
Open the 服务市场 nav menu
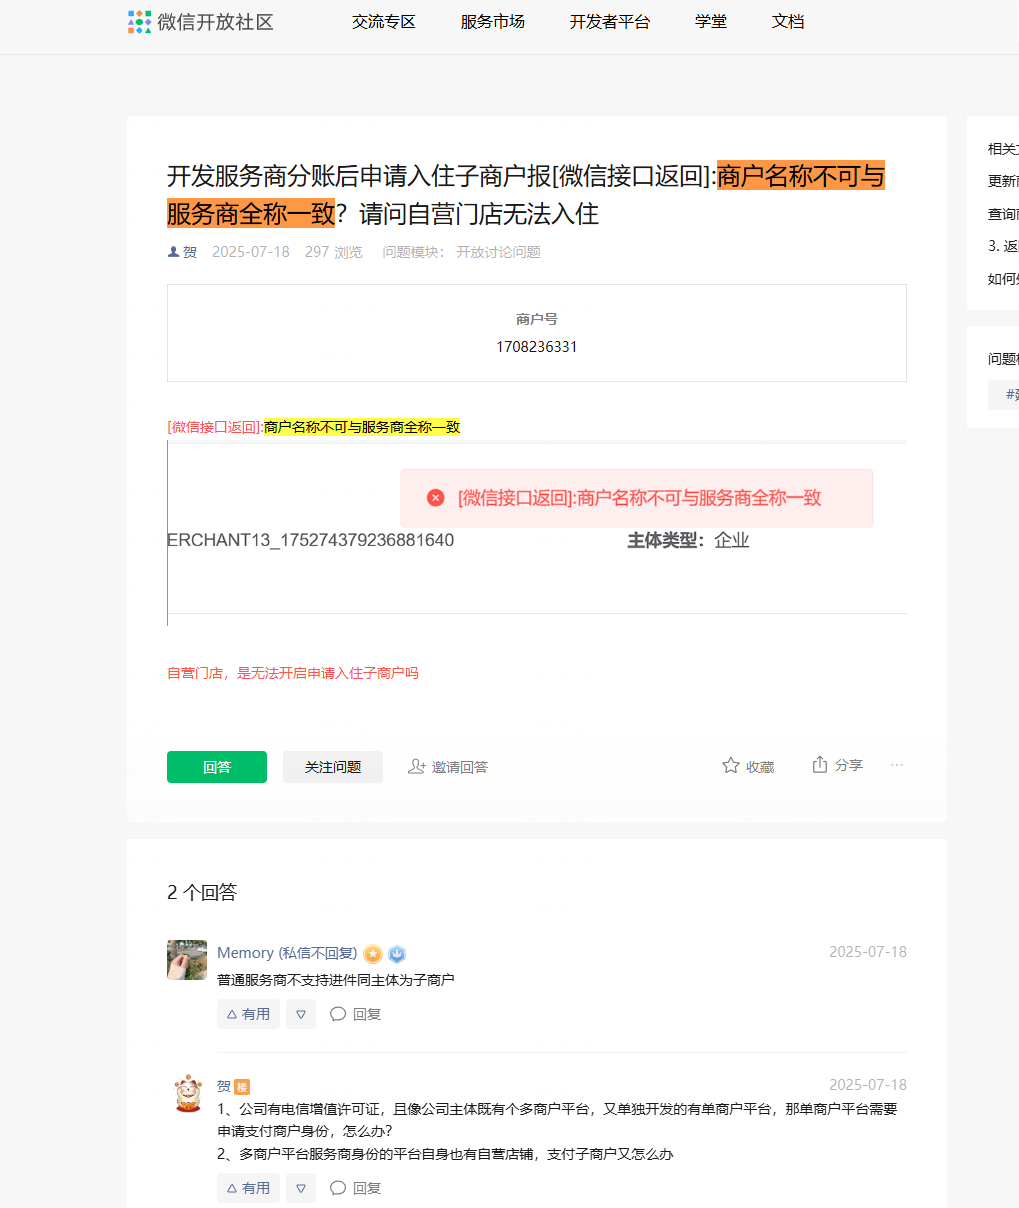[493, 22]
